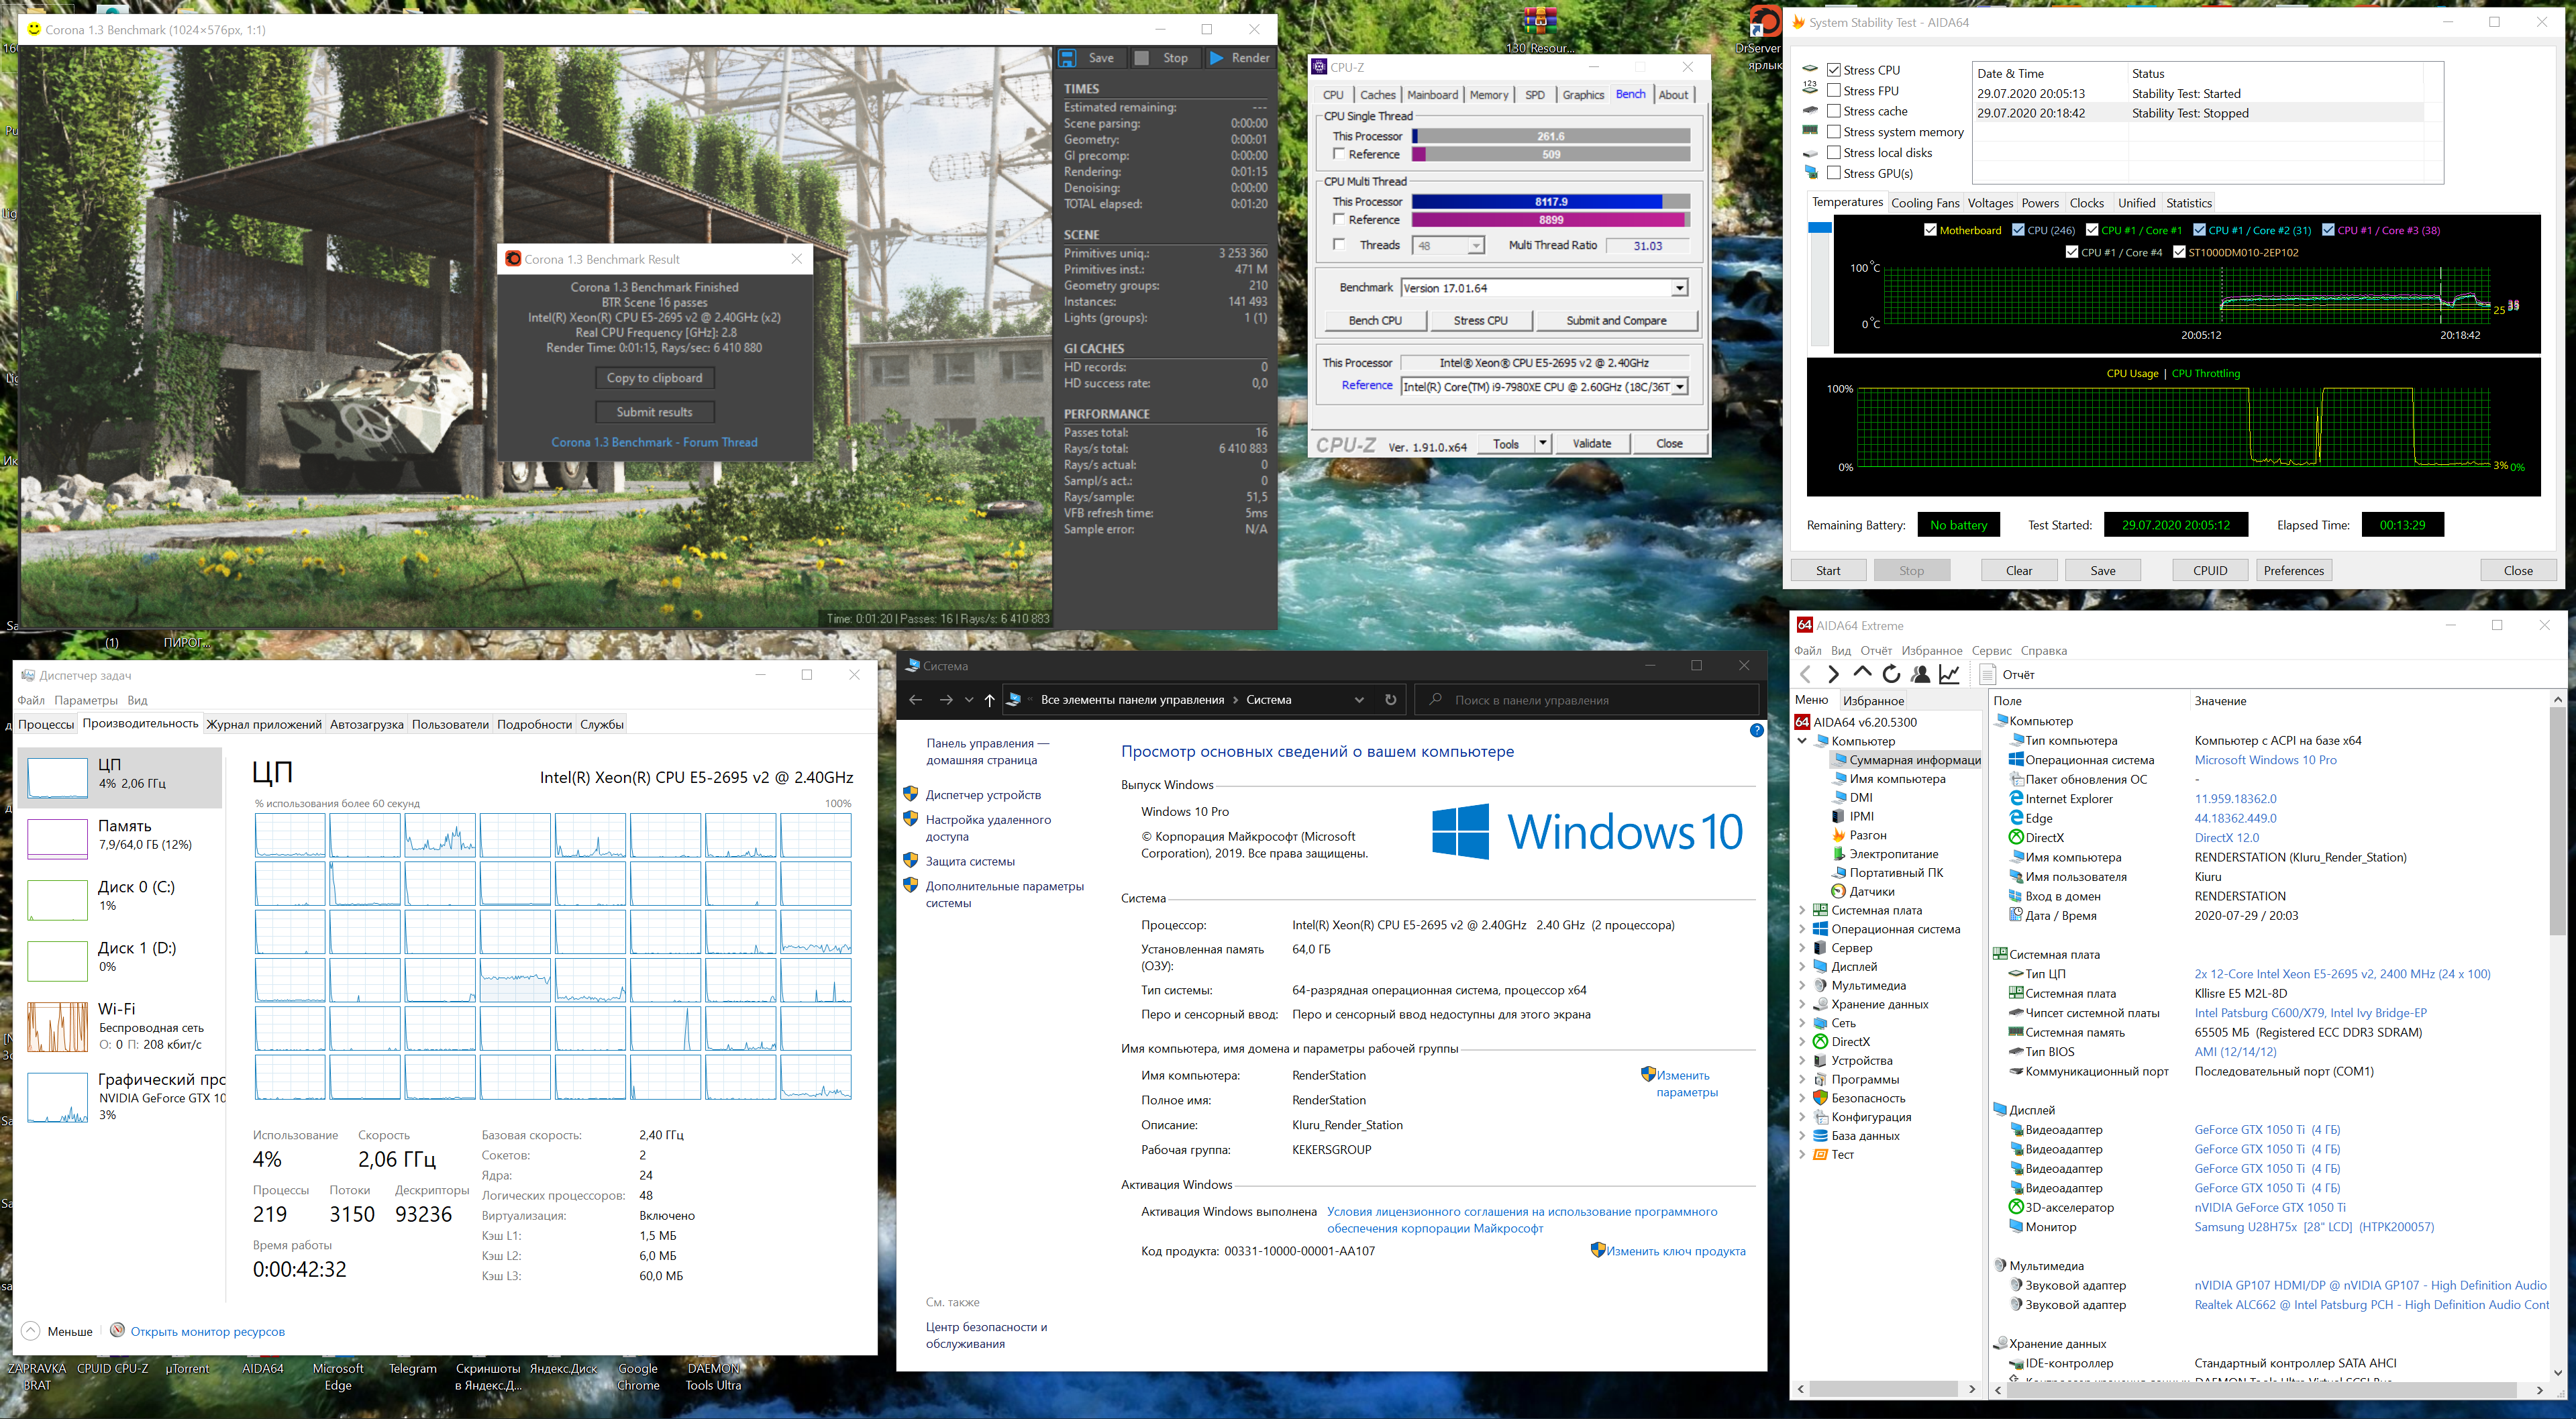Enable Stress local disks checkbox
The height and width of the screenshot is (1419, 2576).
[1834, 153]
